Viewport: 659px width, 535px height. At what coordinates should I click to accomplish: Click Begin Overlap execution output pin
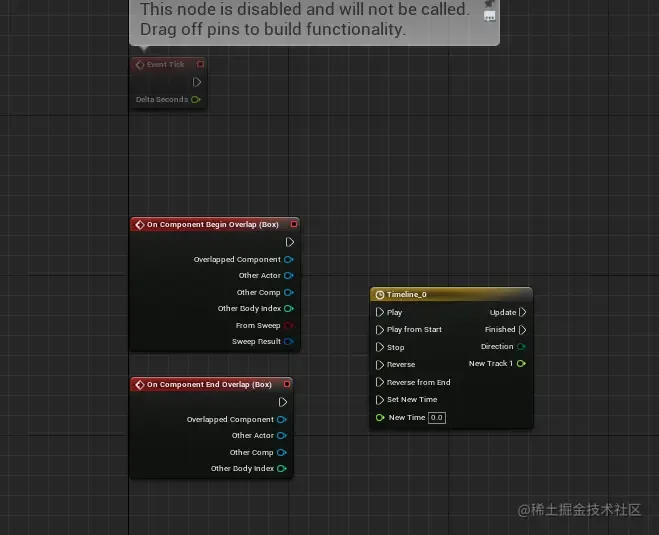point(290,242)
